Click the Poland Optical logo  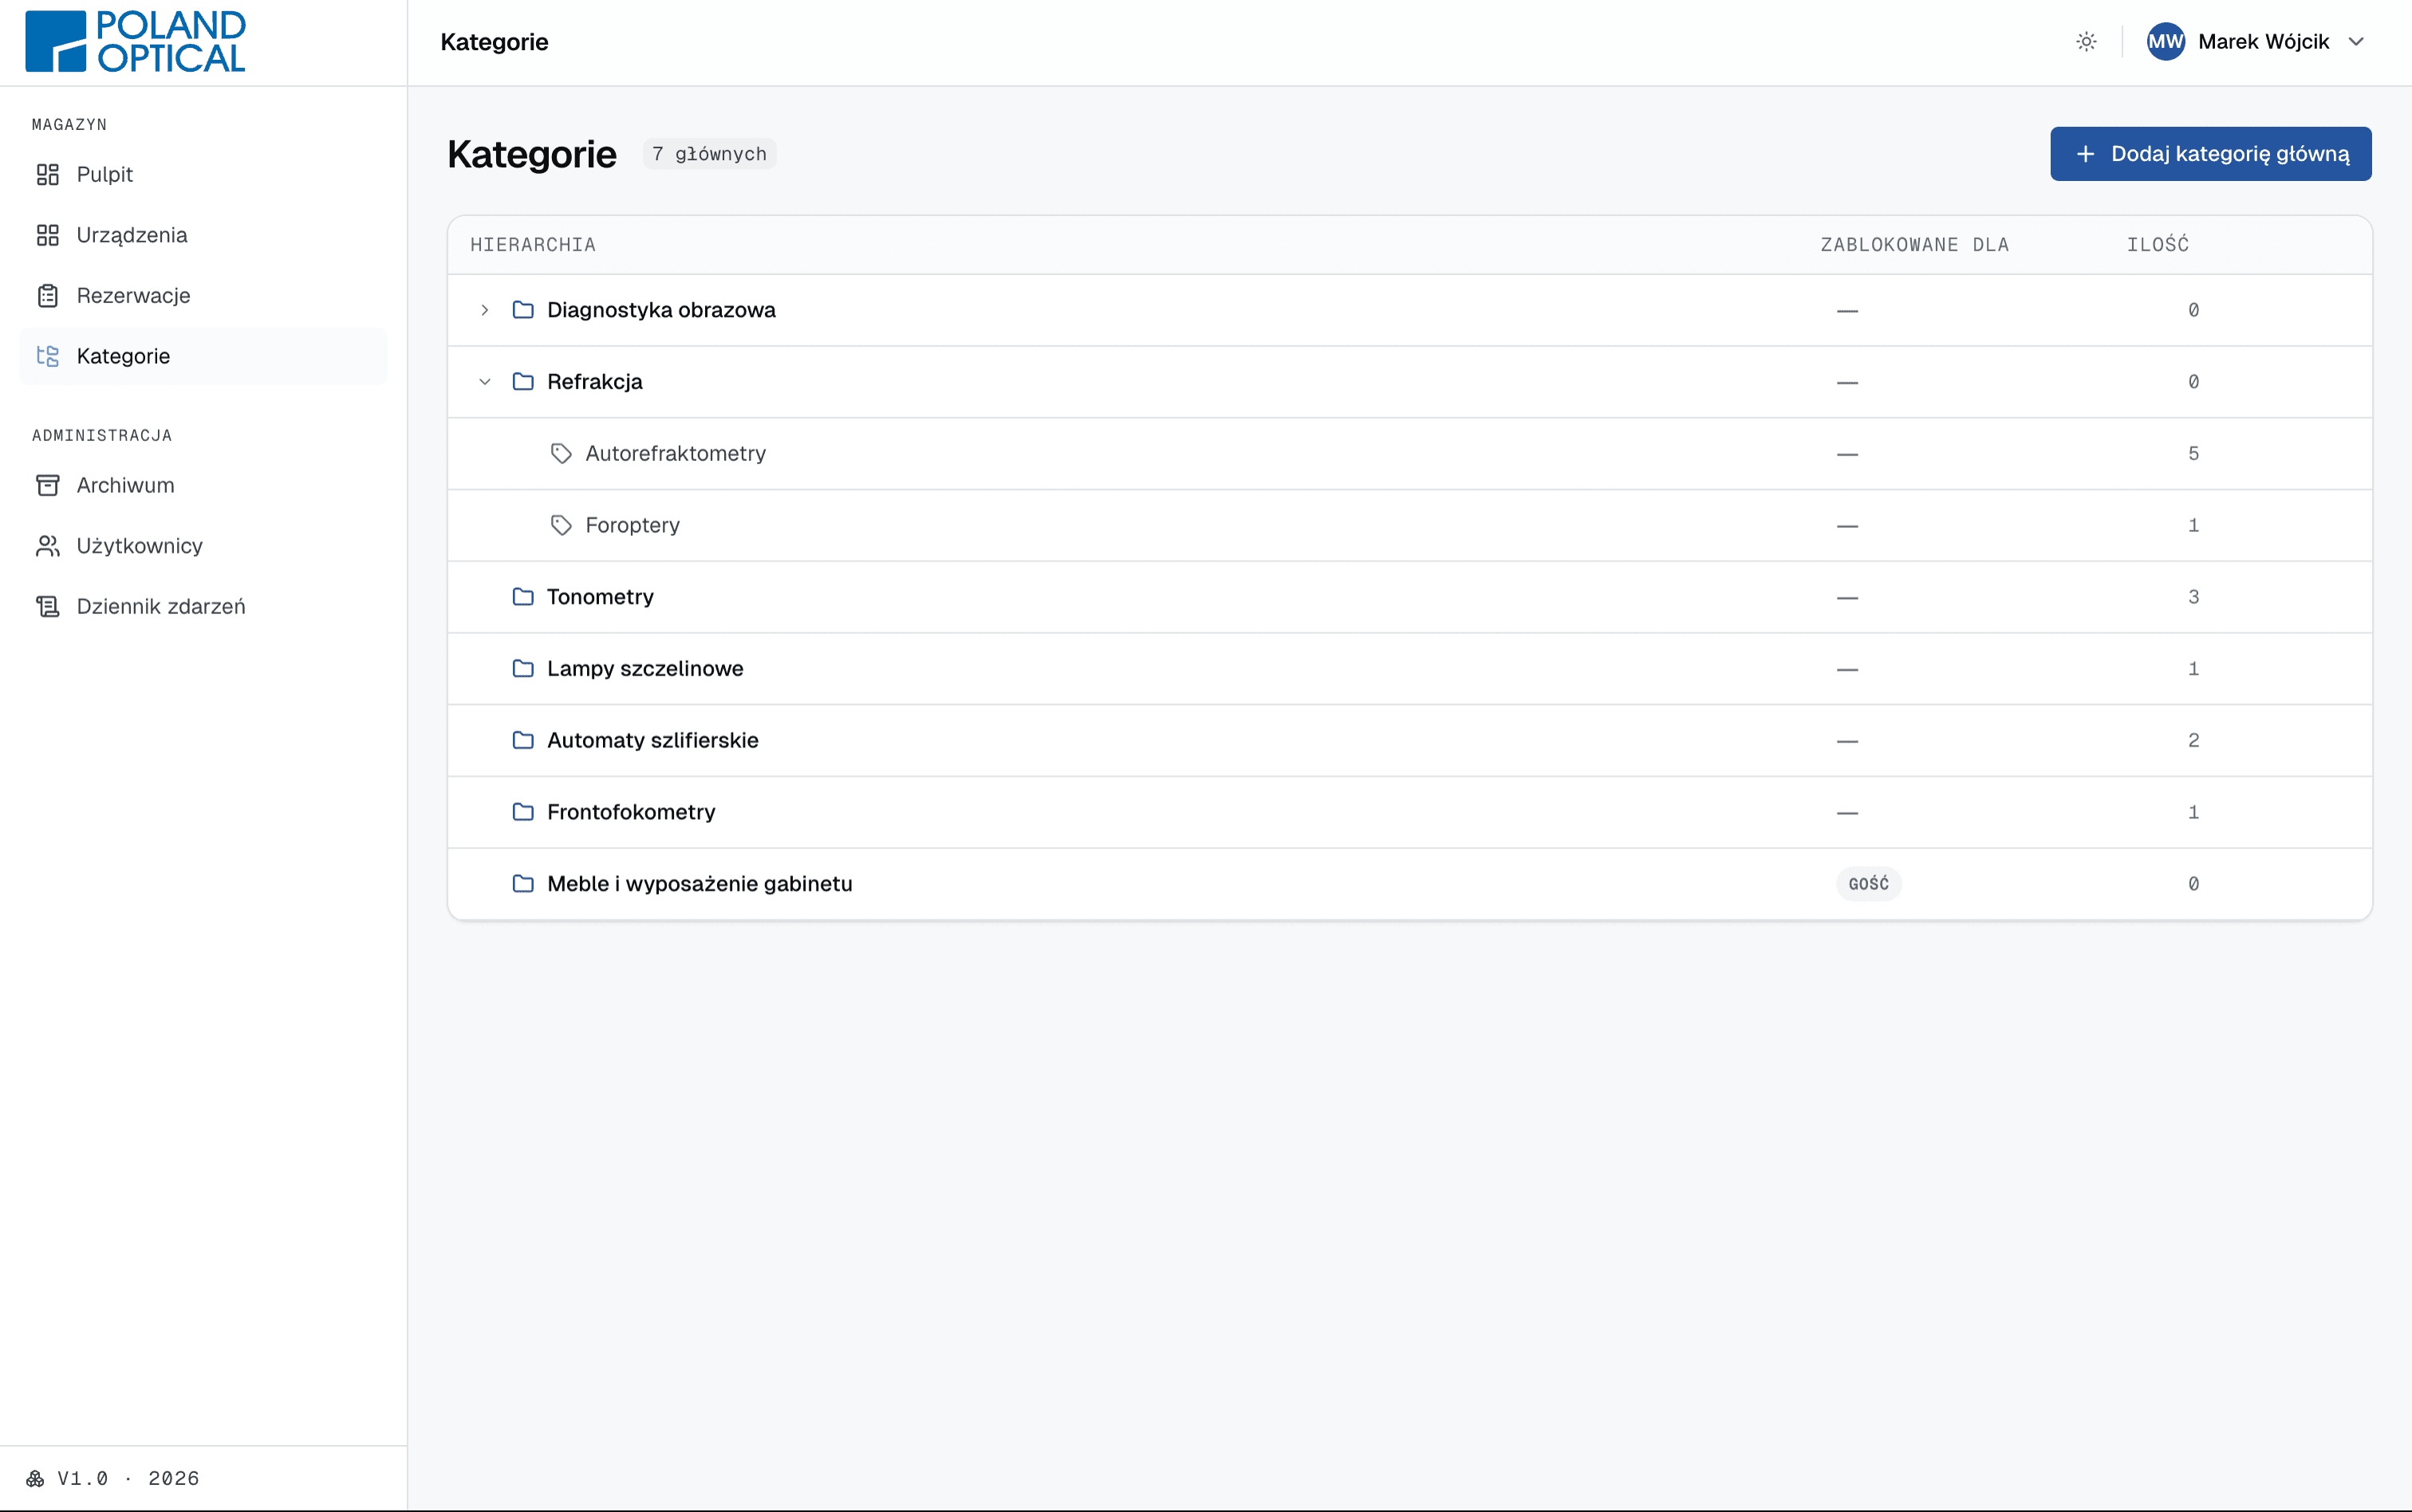pyautogui.click(x=136, y=42)
